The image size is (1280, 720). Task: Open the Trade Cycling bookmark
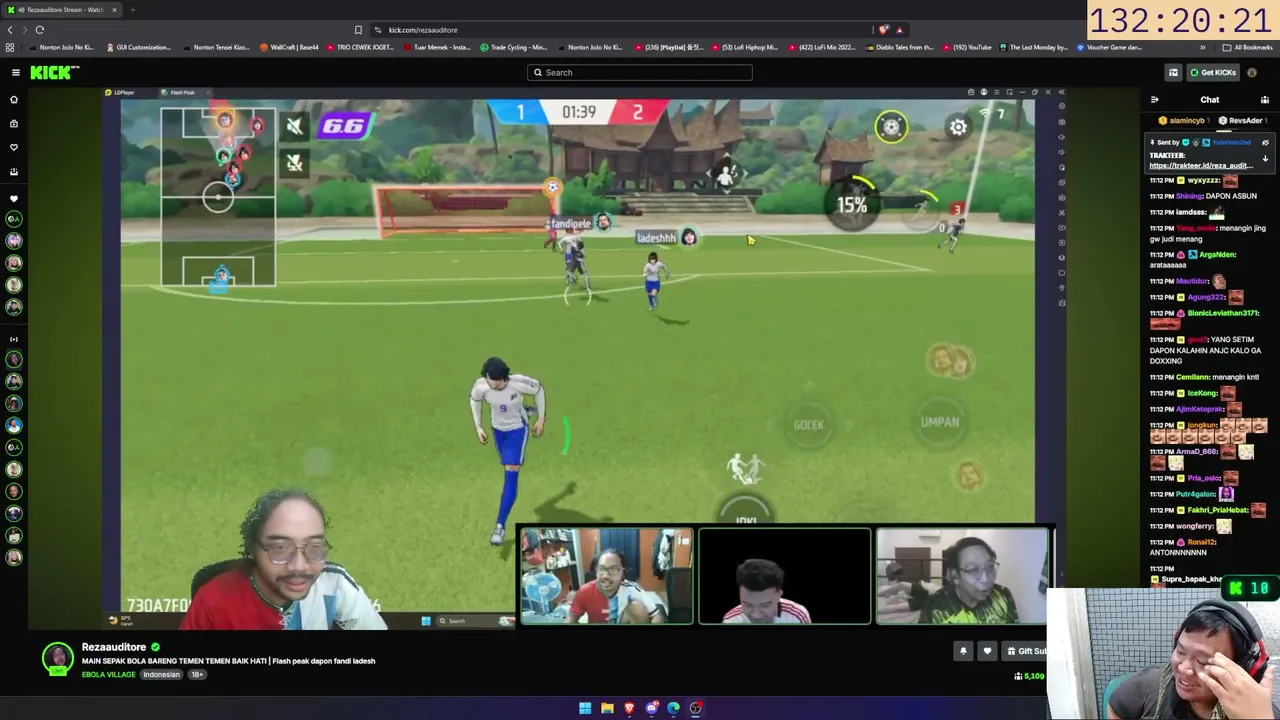[x=513, y=47]
